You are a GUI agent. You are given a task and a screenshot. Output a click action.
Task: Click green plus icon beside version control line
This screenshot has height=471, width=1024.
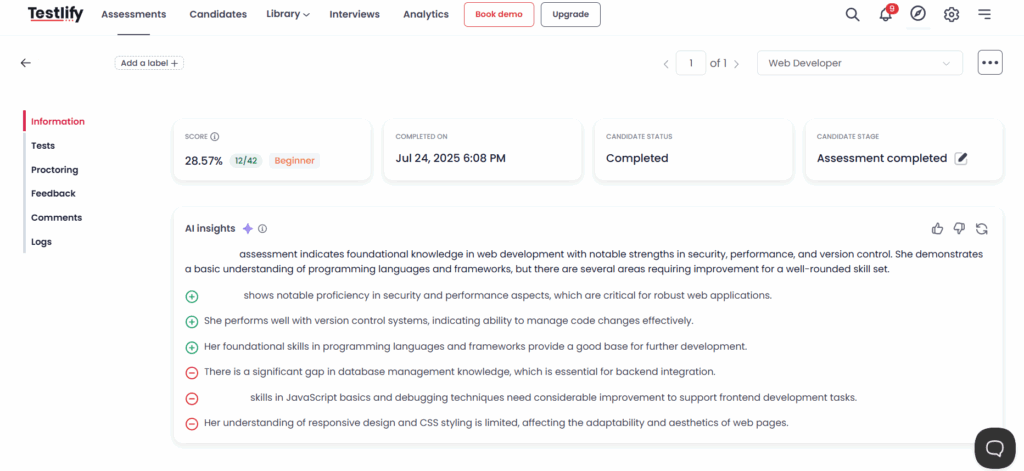[191, 321]
